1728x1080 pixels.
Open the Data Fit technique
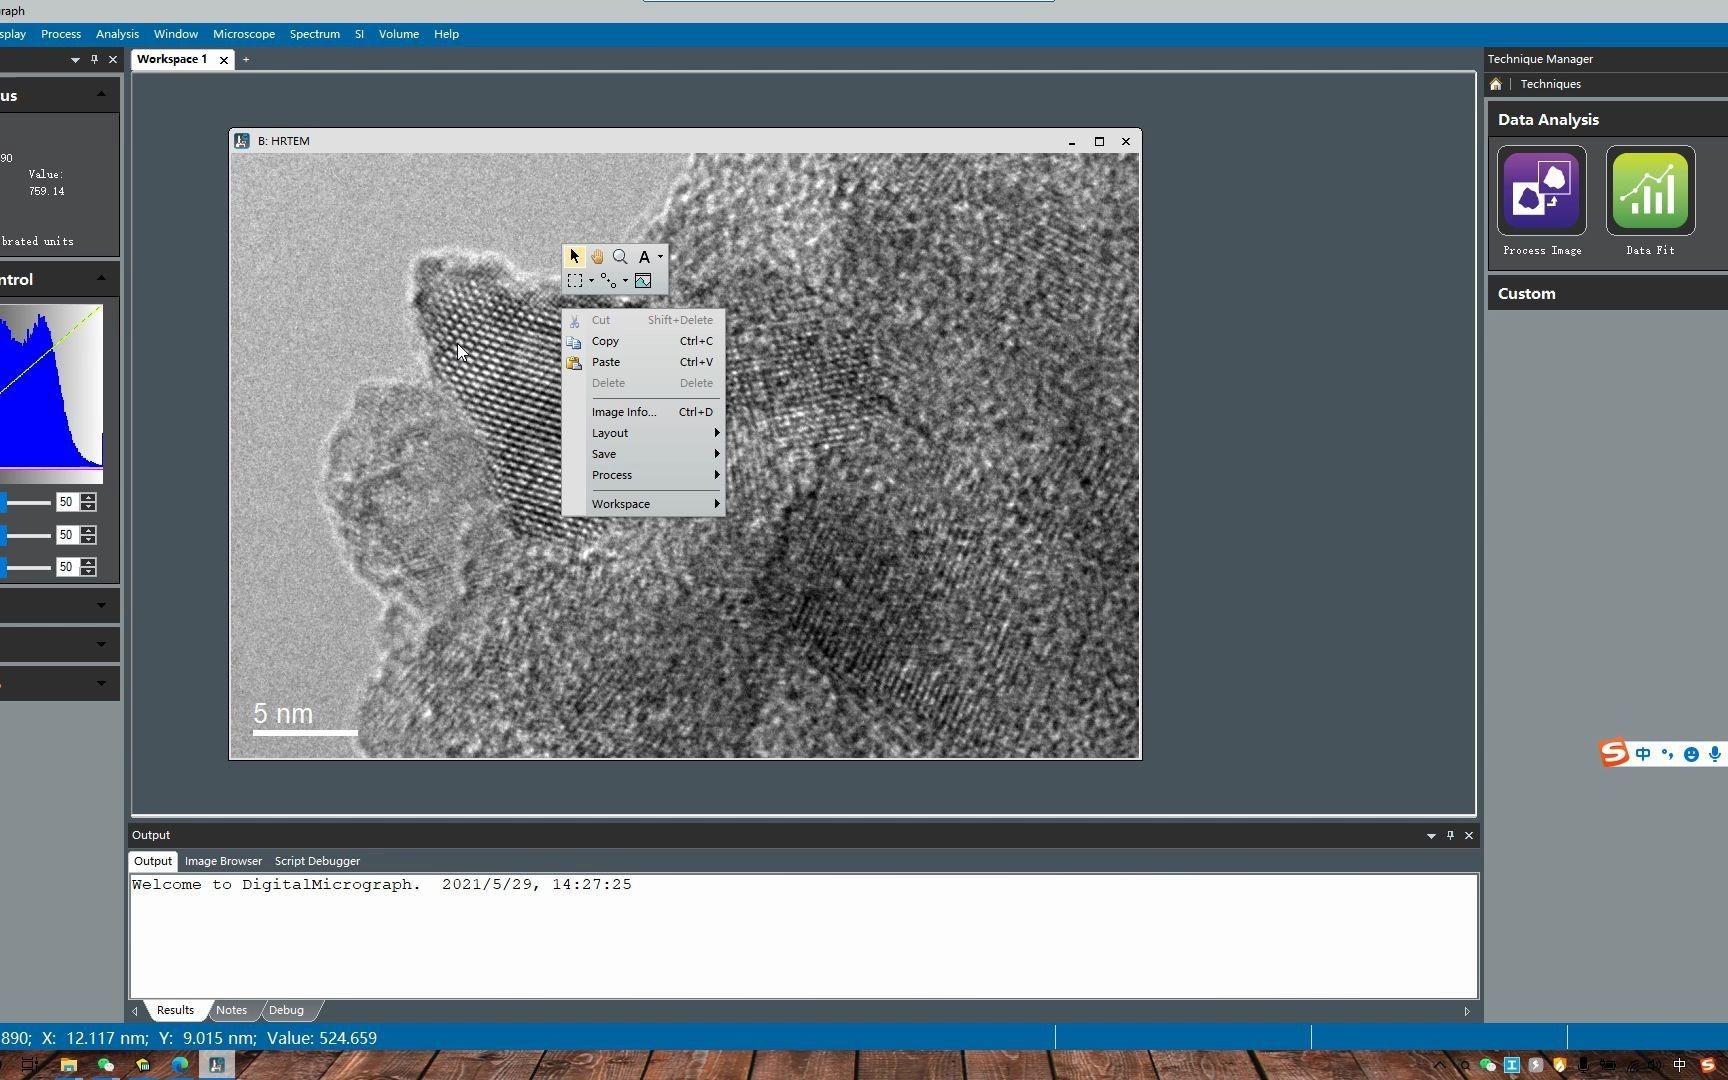tap(1649, 190)
